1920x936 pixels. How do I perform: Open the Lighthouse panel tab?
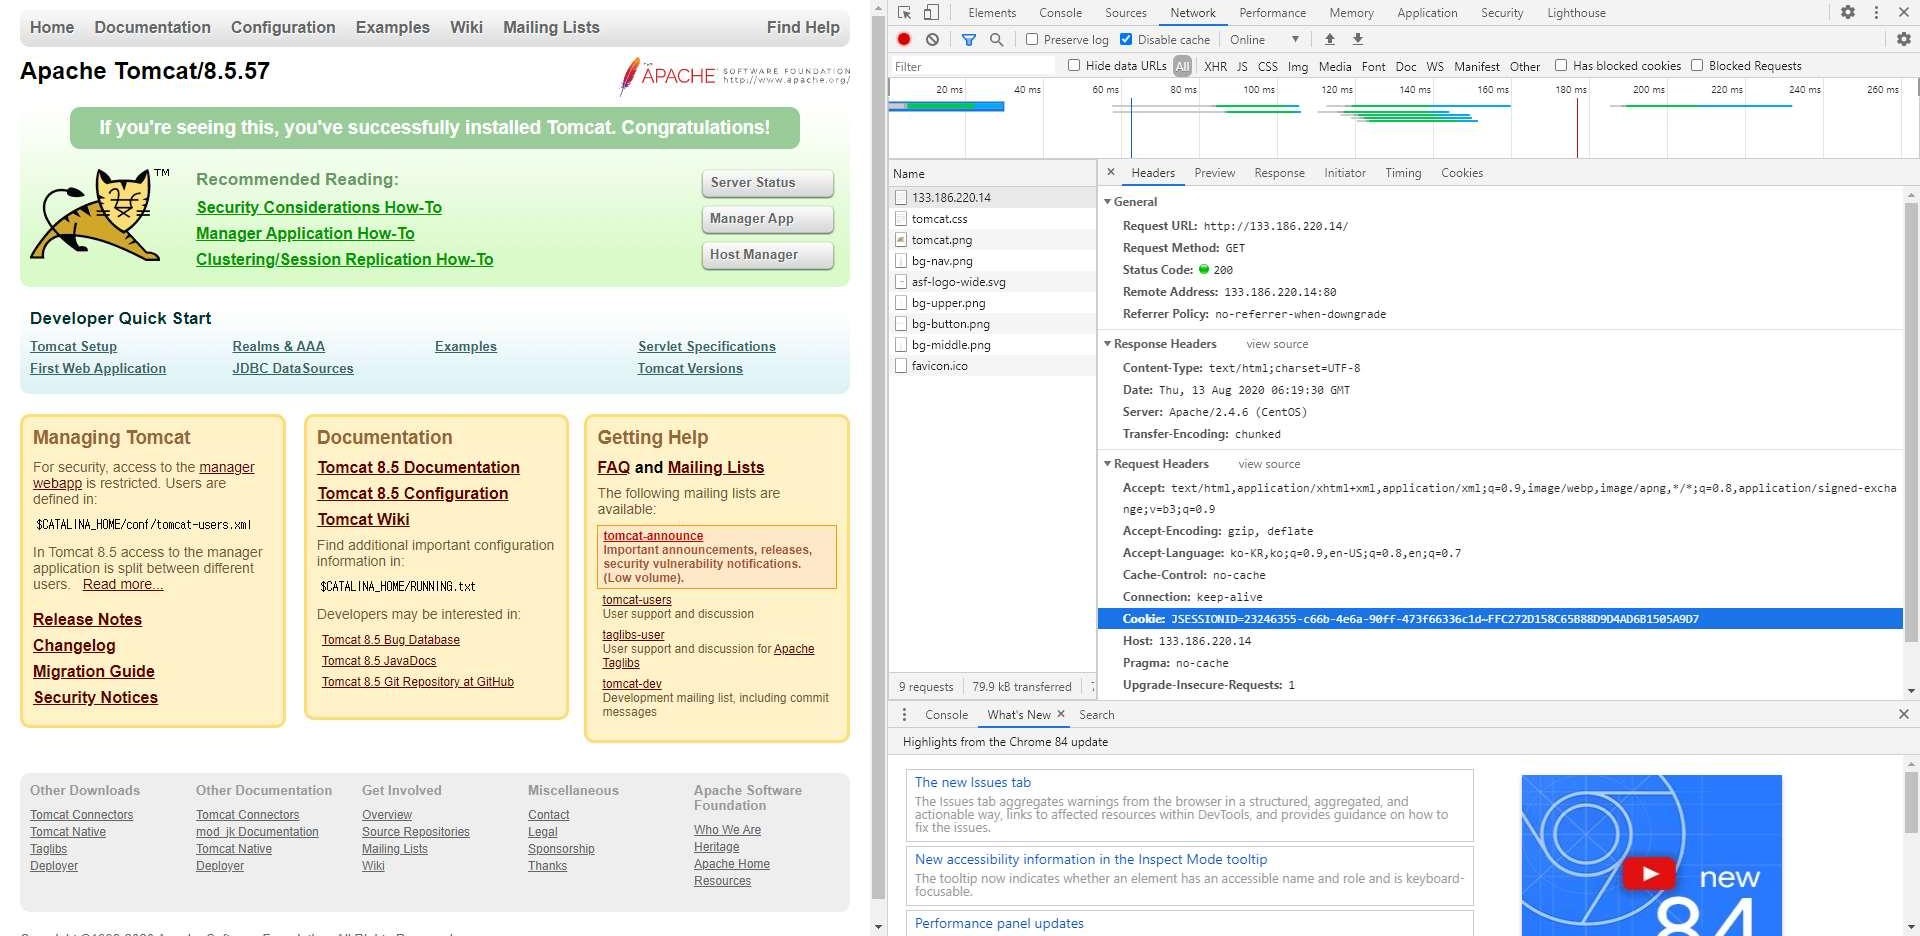point(1576,13)
